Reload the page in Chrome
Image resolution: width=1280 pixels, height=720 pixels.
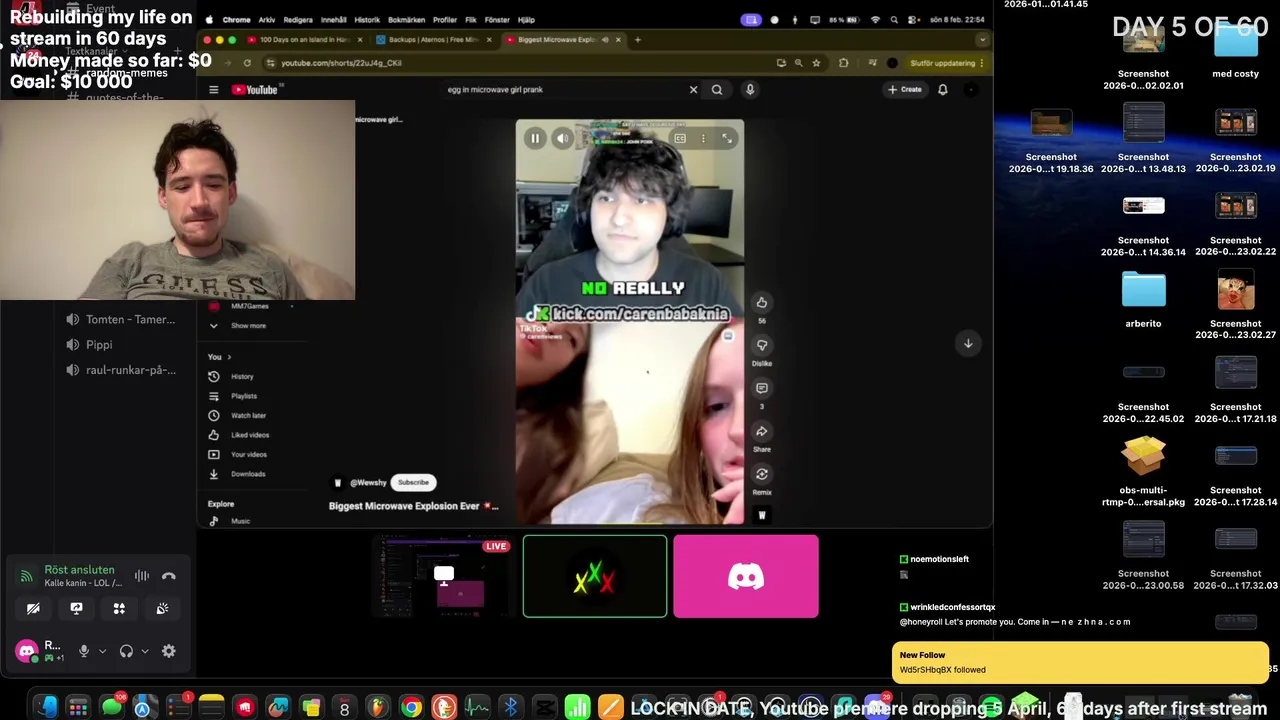247,63
